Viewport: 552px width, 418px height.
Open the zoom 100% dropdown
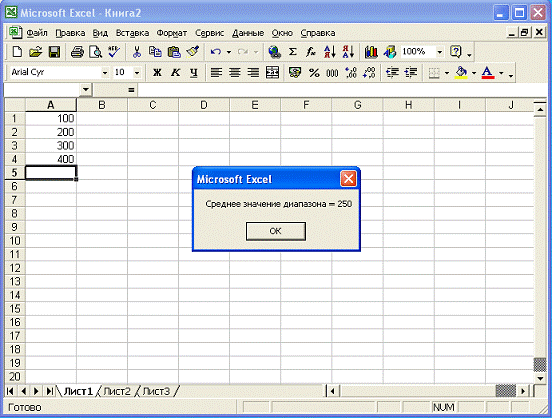coord(440,52)
